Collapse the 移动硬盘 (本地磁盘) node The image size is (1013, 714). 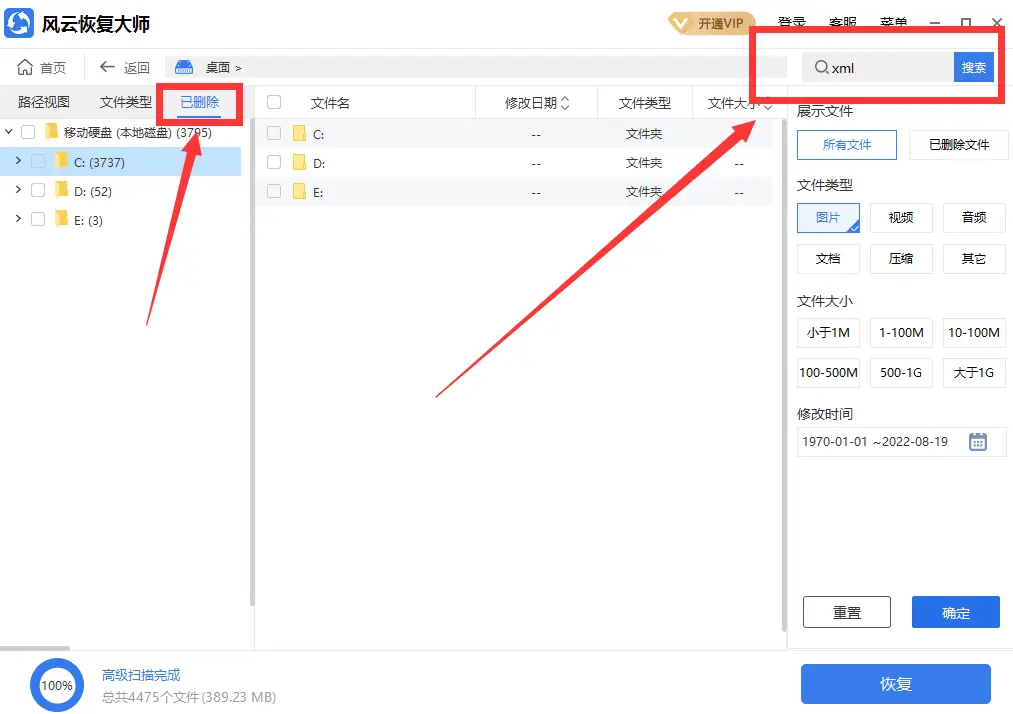8,131
